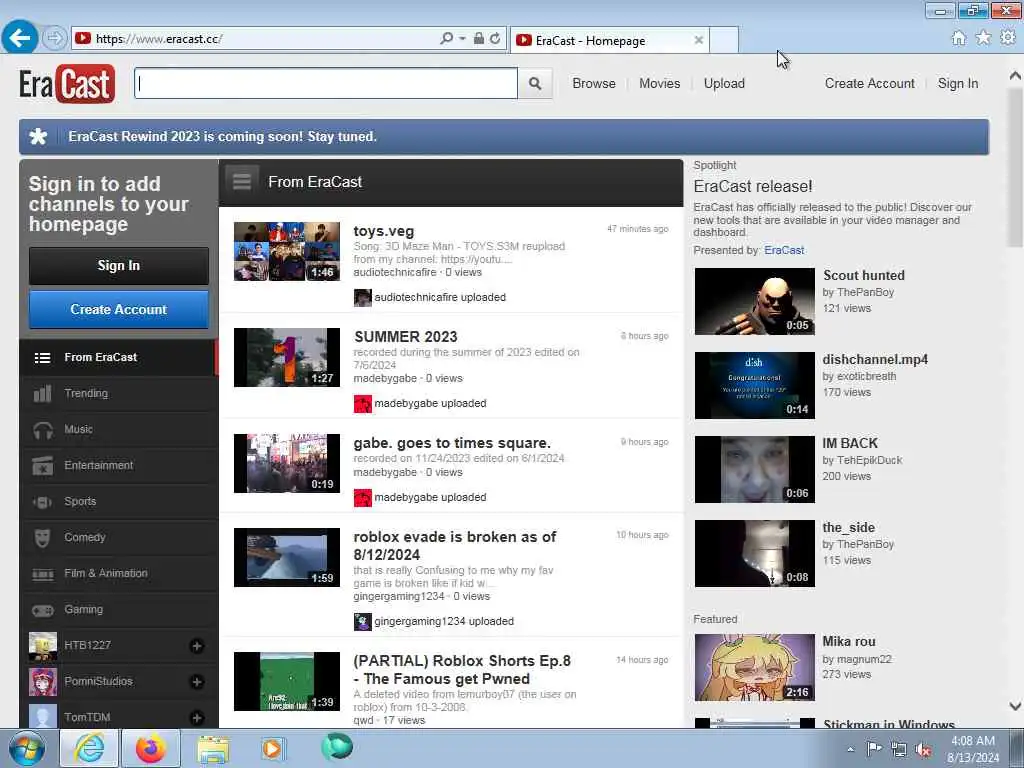This screenshot has height=768, width=1024.
Task: Open Windows Media Player from taskbar
Action: (x=272, y=748)
